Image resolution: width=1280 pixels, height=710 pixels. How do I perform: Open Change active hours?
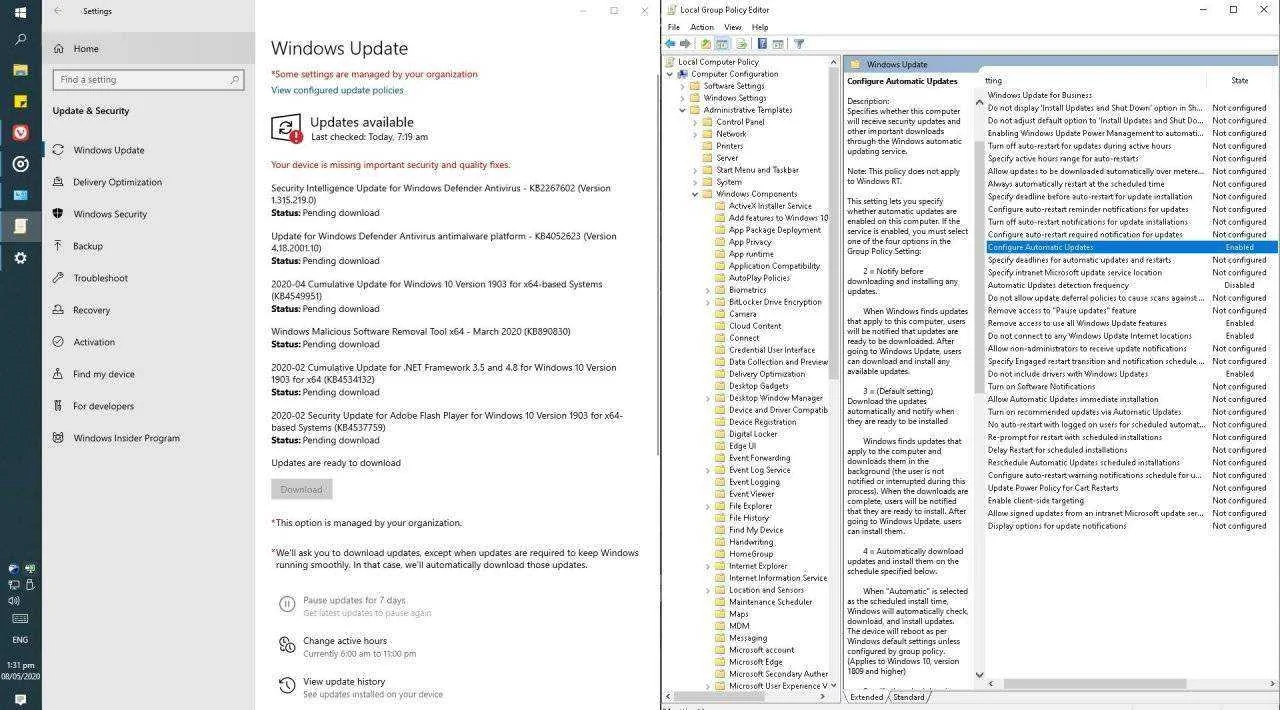[x=345, y=641]
